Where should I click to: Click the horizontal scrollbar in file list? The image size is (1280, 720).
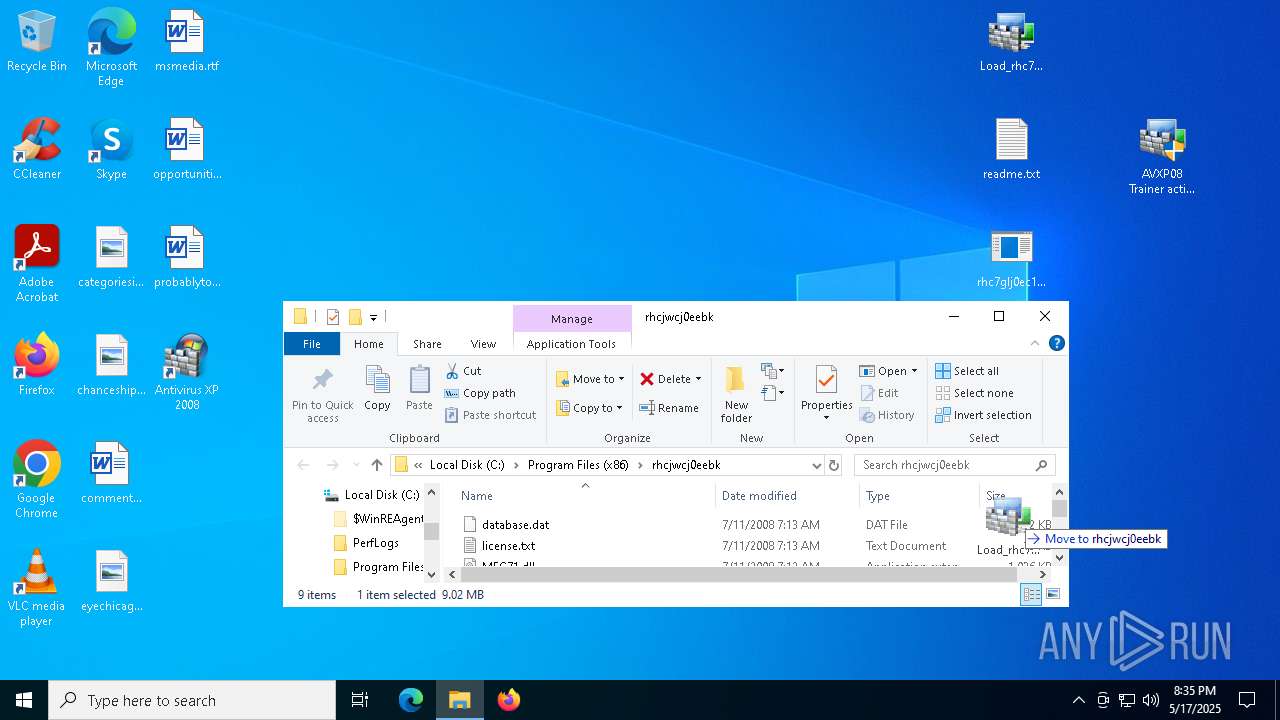tap(738, 575)
